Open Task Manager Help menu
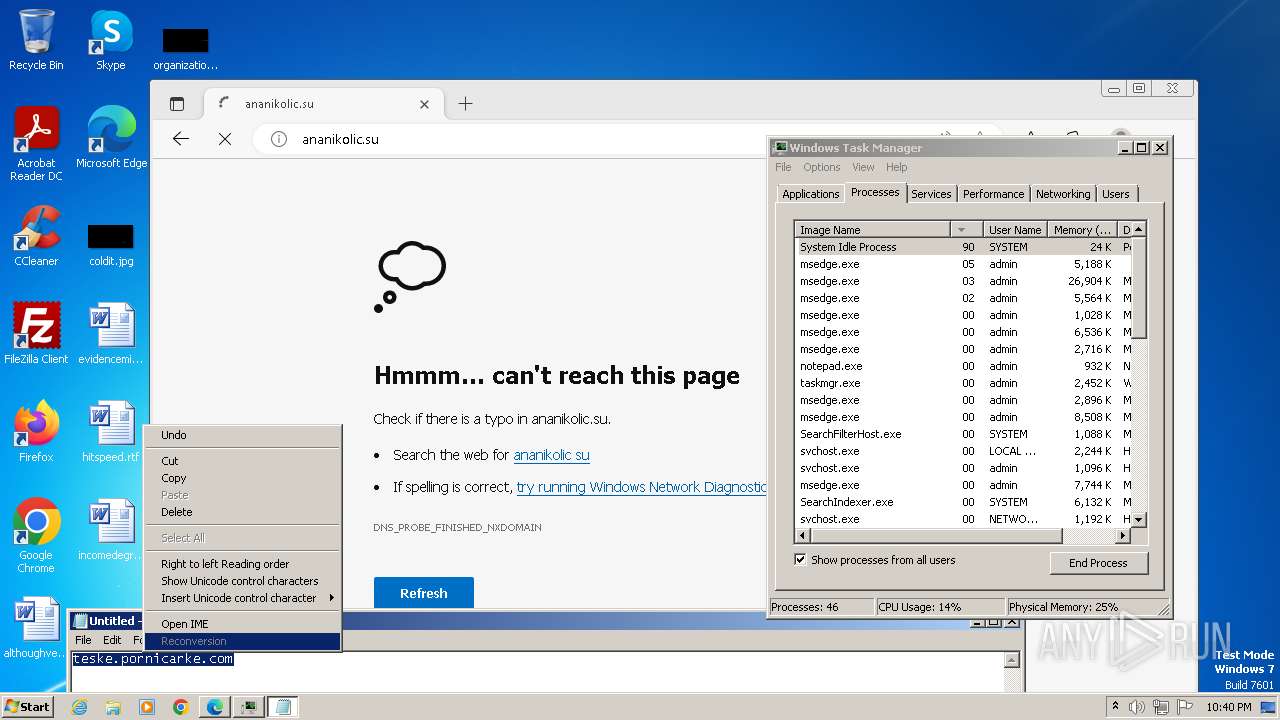 tap(897, 167)
